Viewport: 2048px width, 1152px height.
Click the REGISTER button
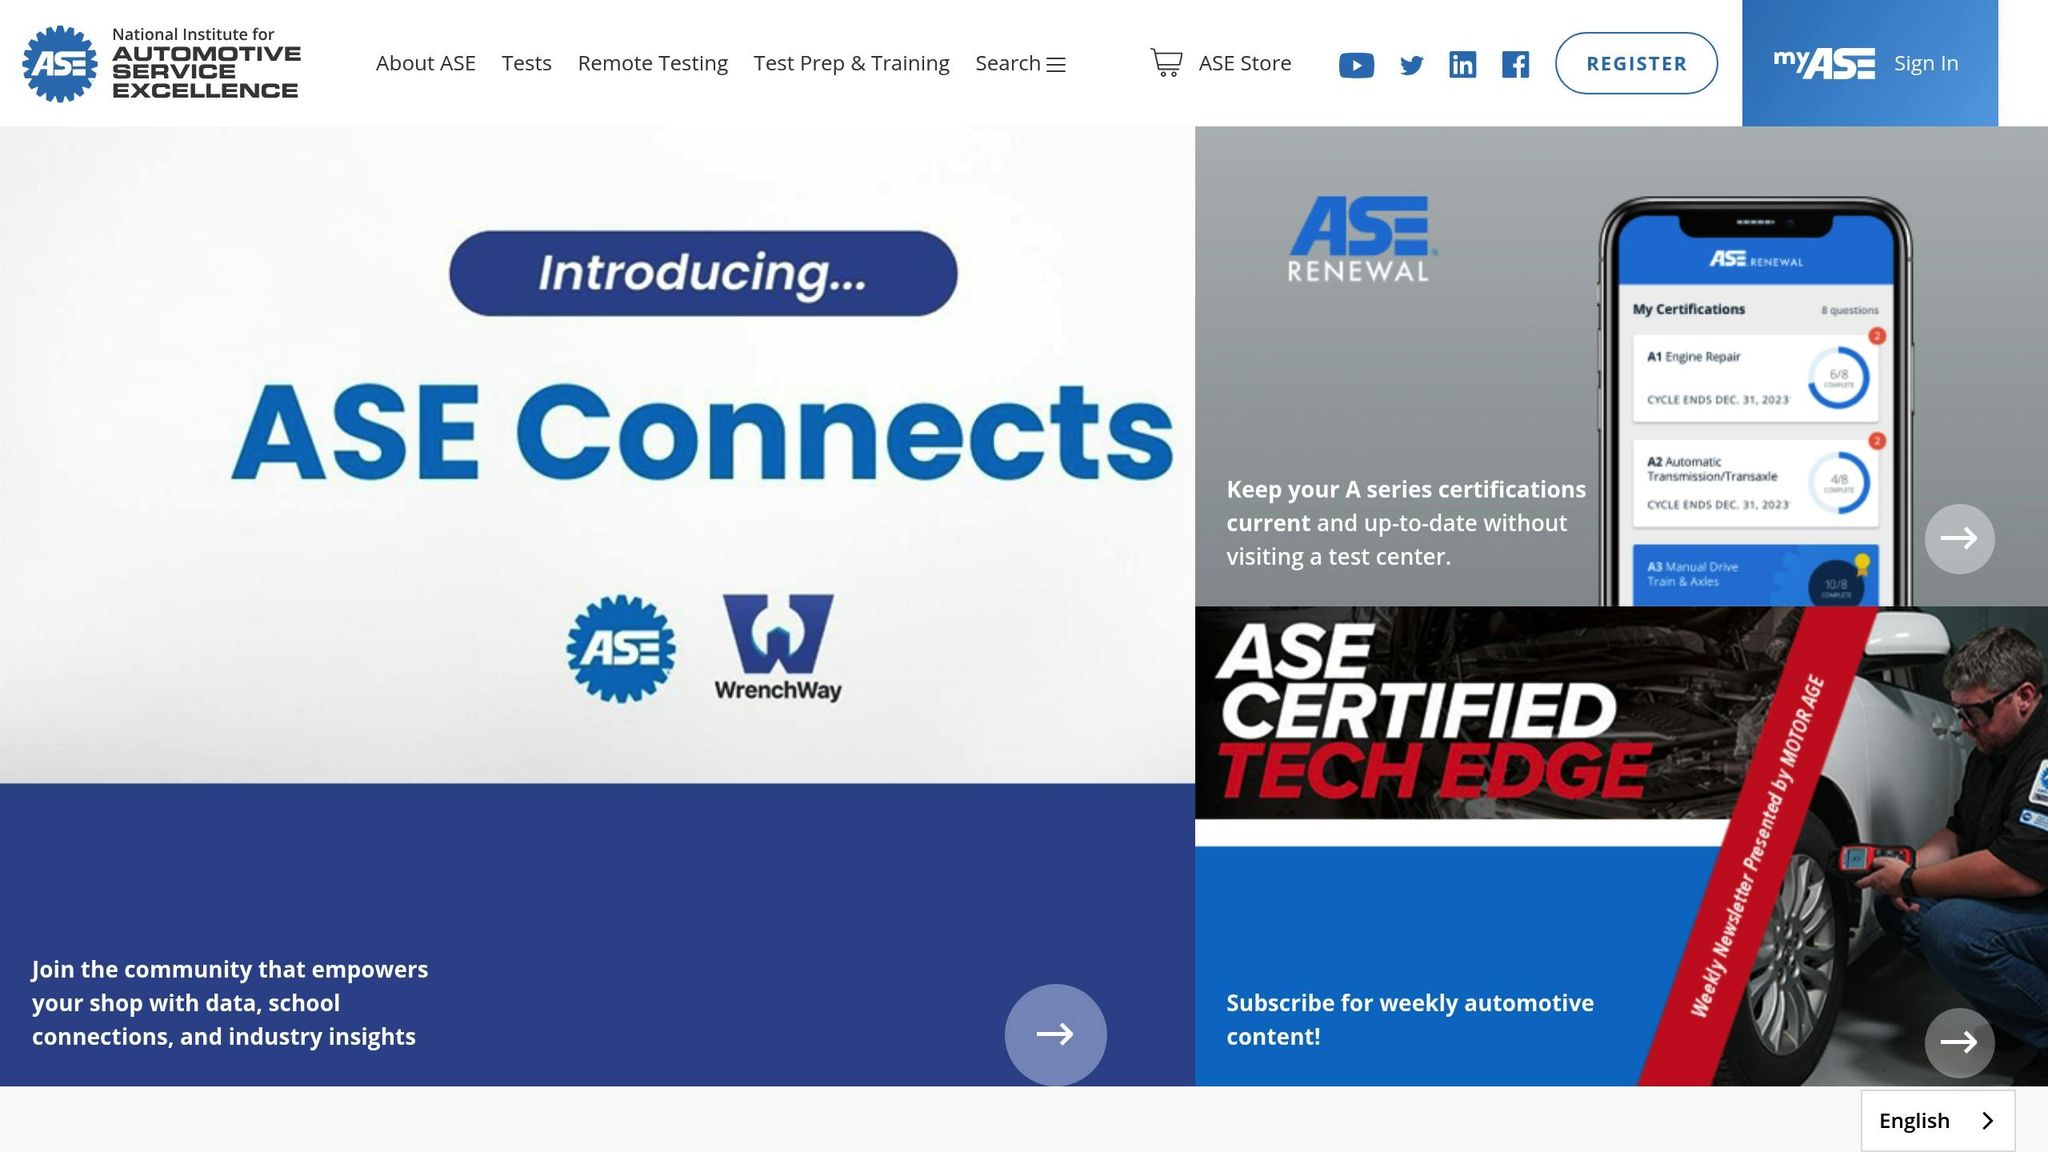pos(1636,62)
